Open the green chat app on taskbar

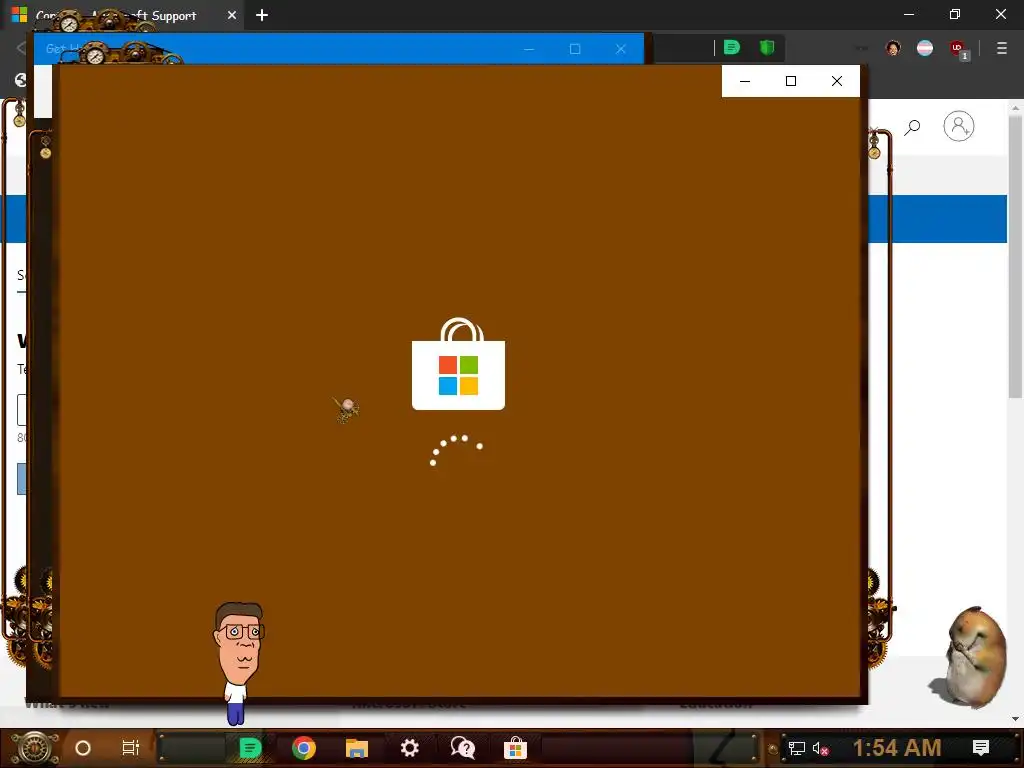tap(250, 748)
